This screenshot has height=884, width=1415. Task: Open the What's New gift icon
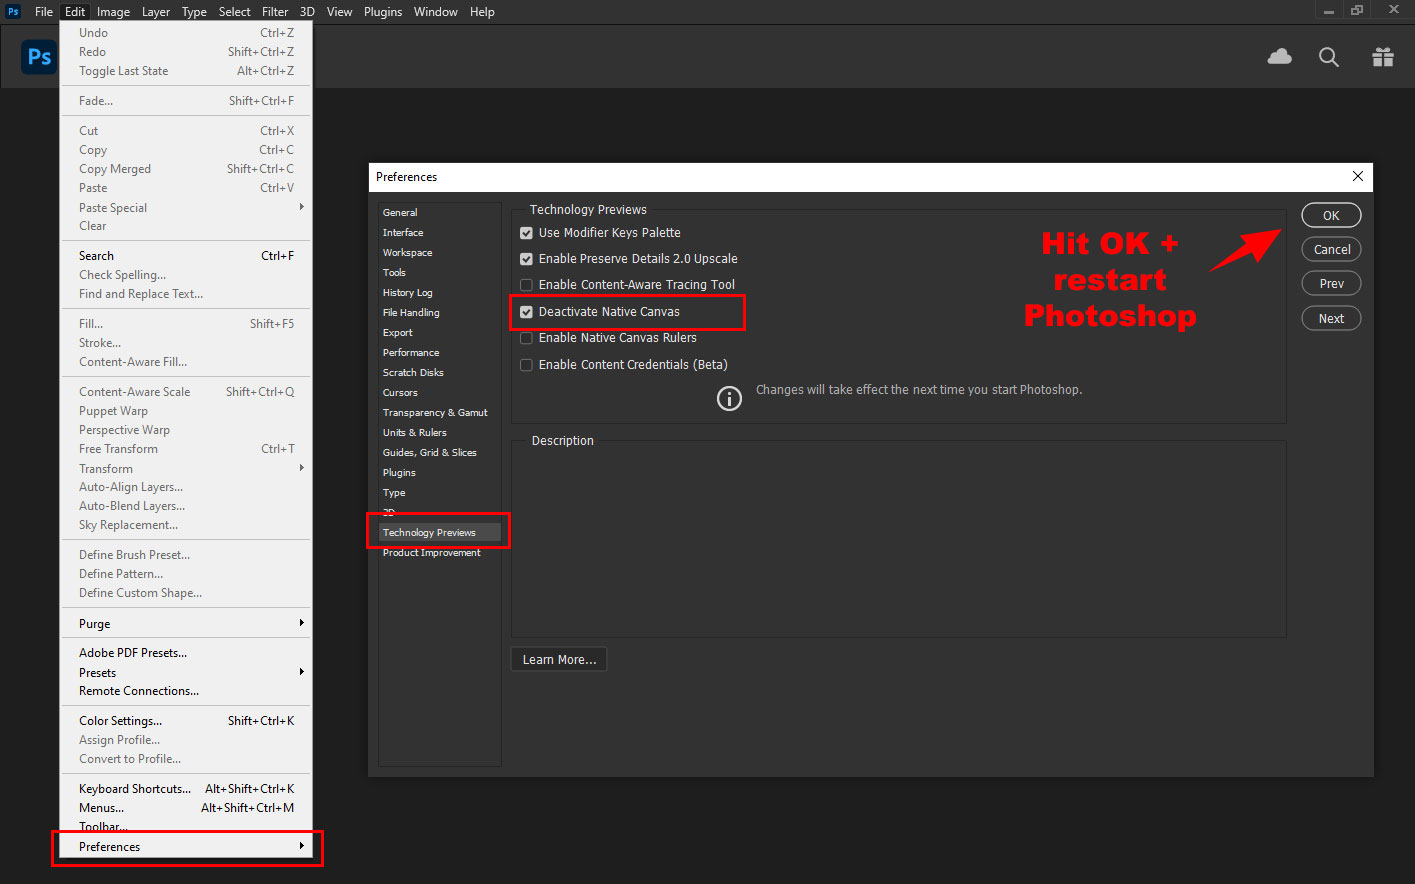(1382, 57)
